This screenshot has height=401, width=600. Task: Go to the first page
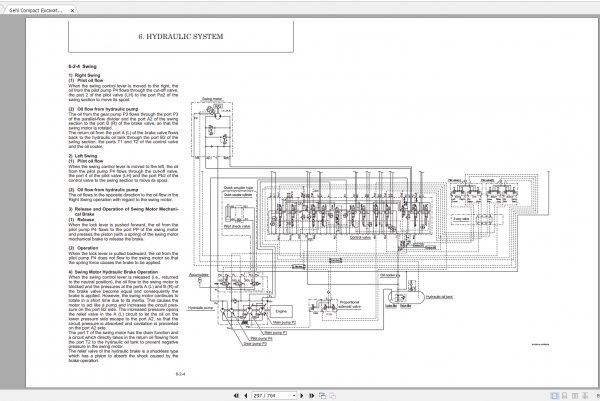(x=236, y=396)
